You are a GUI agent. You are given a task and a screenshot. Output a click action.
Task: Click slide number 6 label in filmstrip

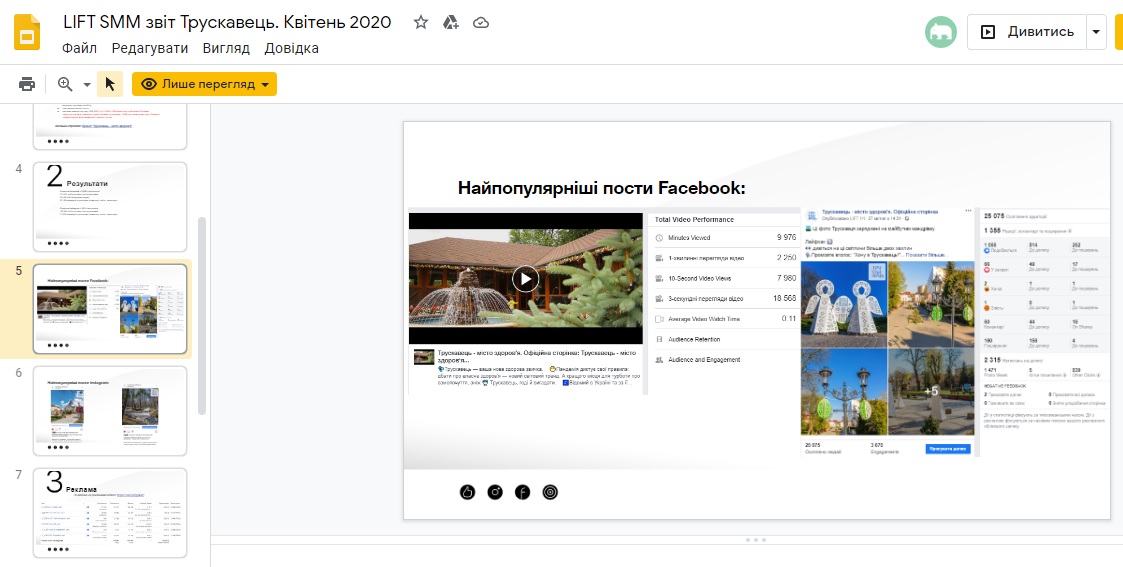(19, 373)
